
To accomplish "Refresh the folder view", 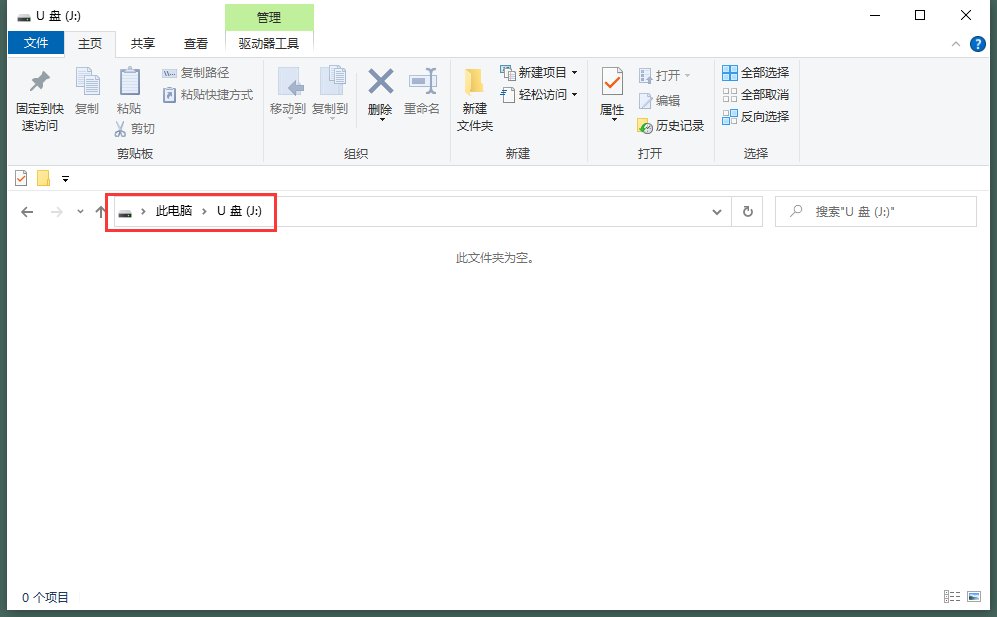I will [747, 211].
